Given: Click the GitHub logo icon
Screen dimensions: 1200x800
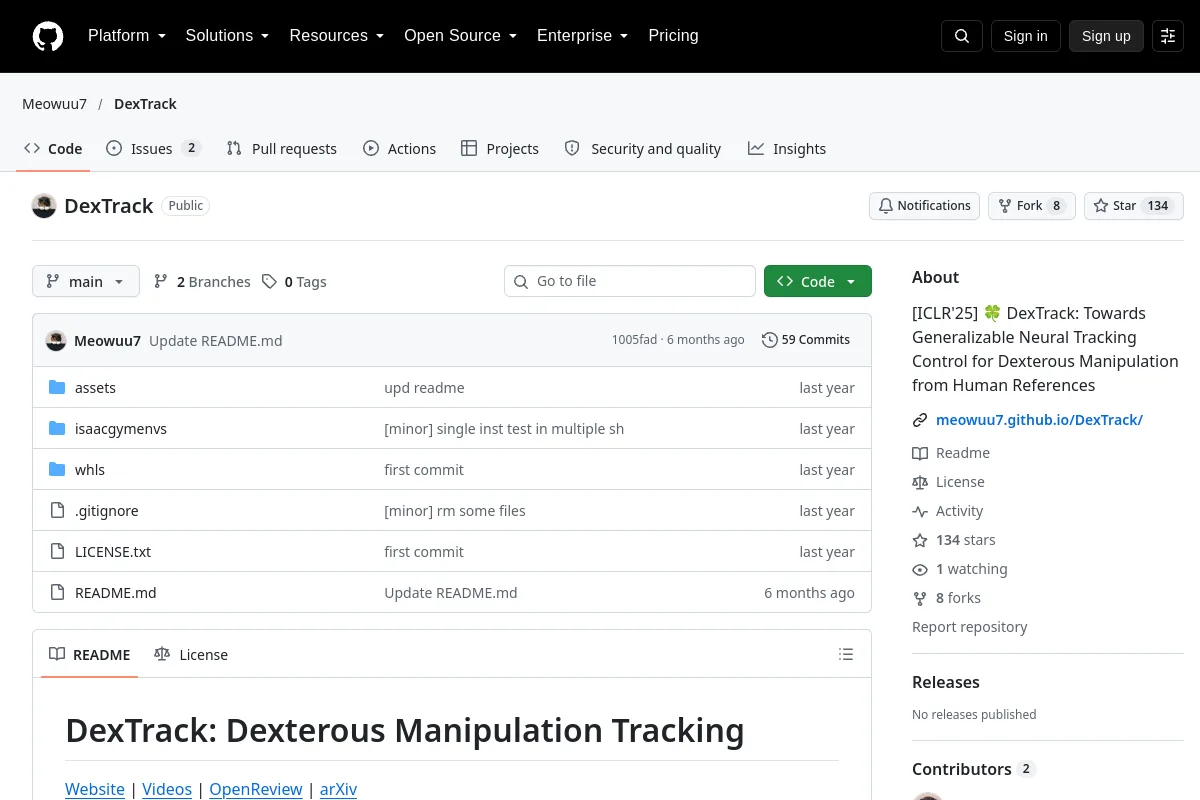Looking at the screenshot, I should coord(48,36).
